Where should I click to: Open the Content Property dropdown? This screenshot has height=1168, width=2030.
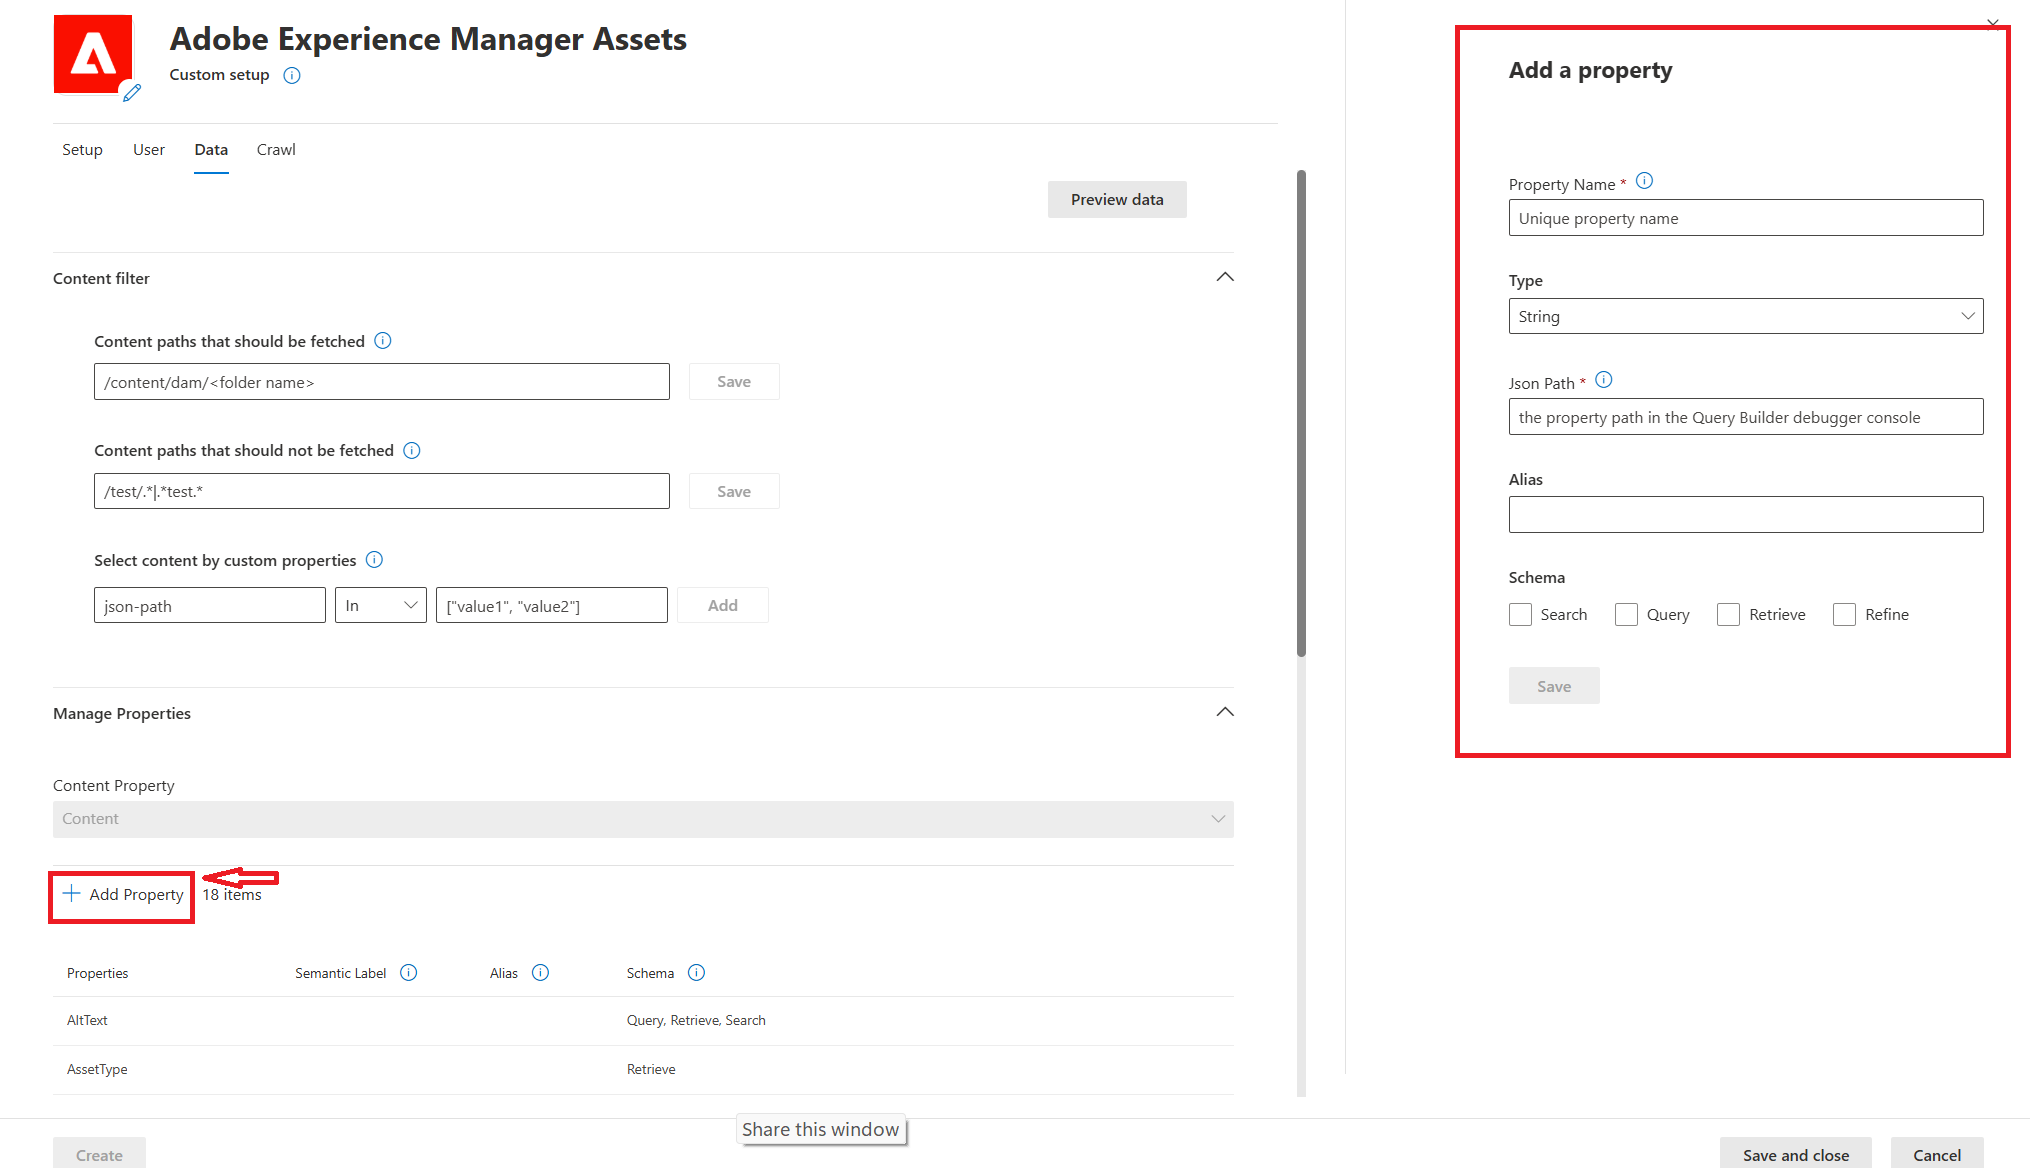643,819
